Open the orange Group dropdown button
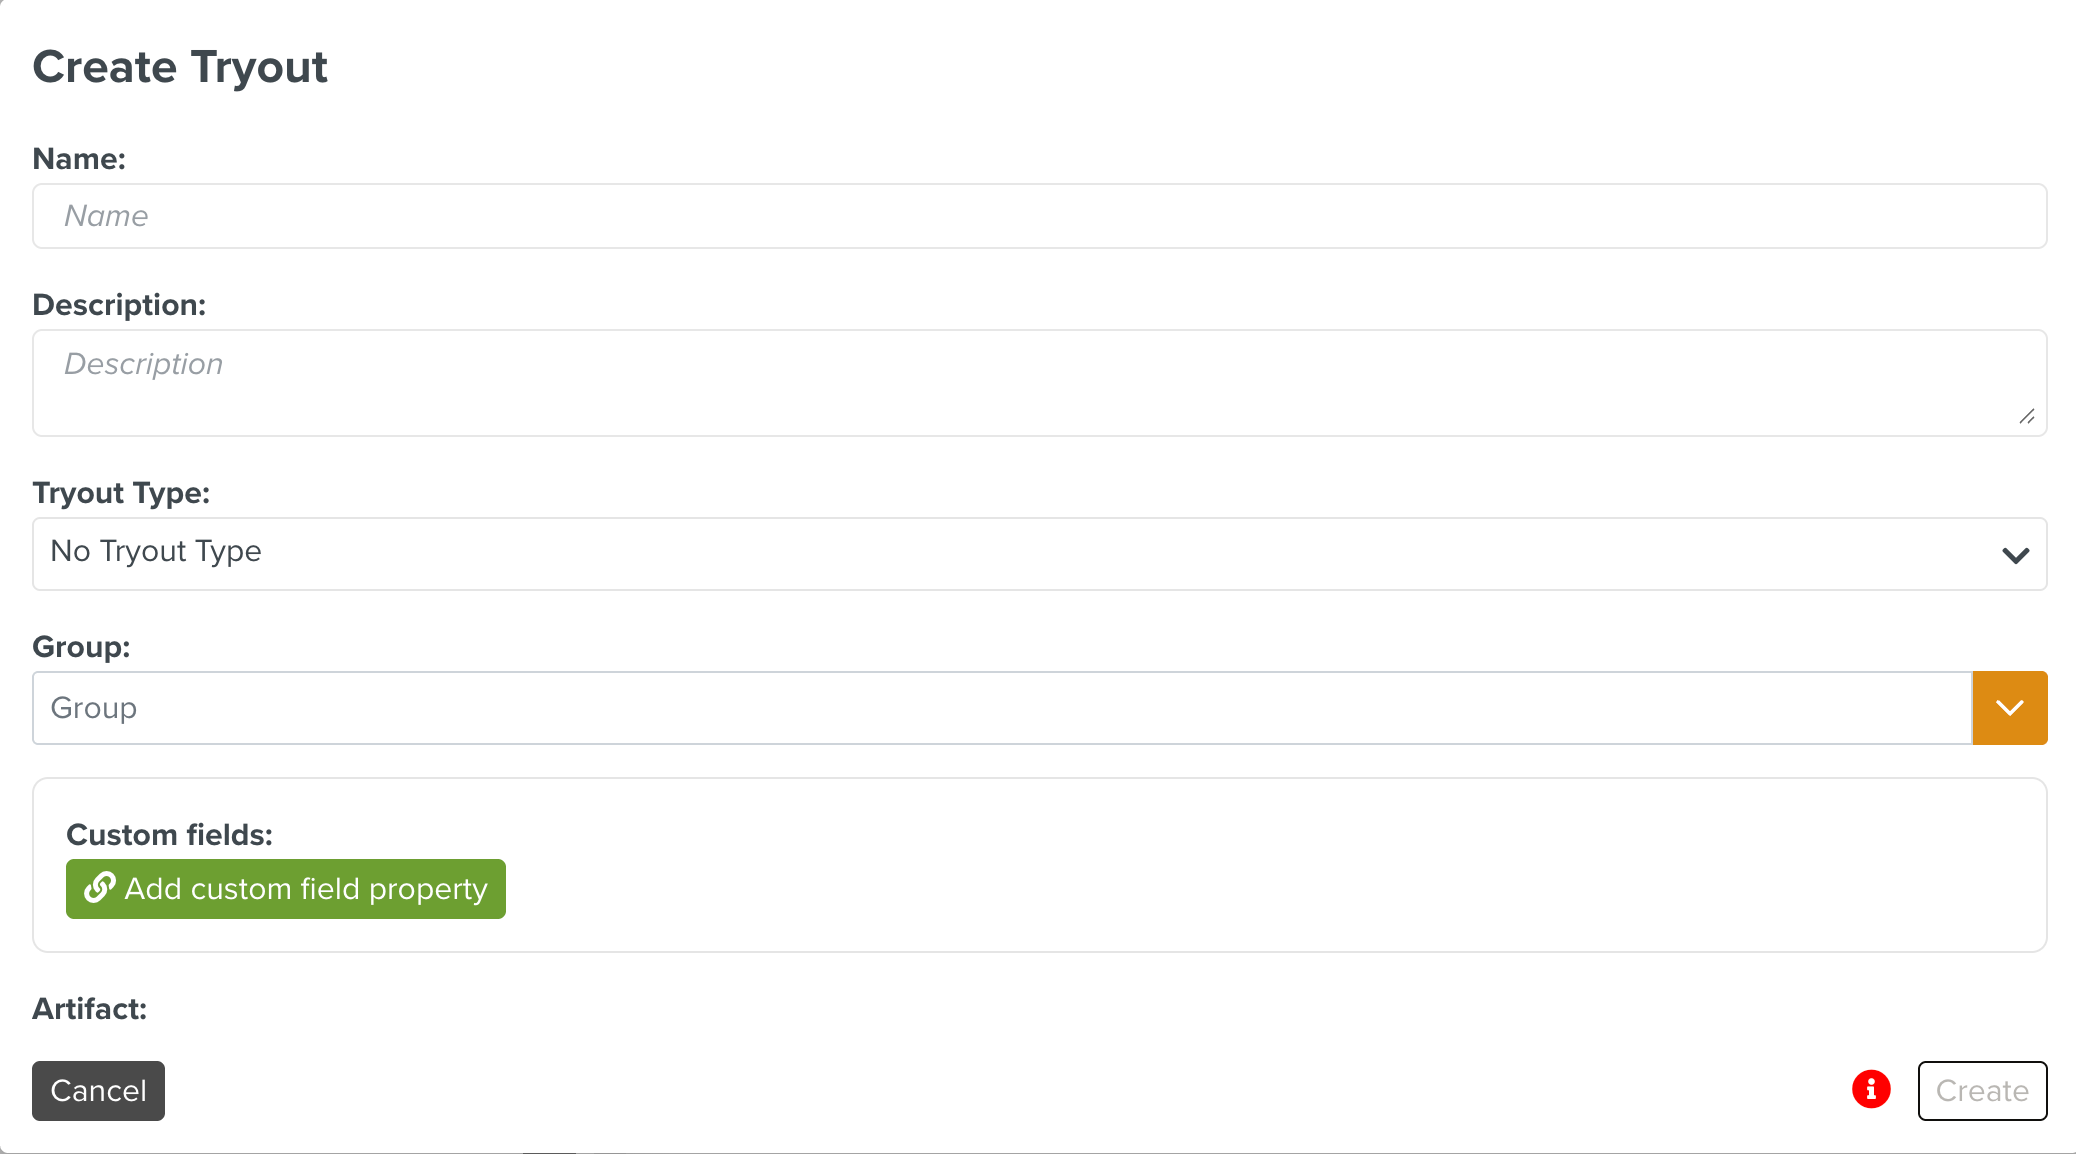Screen dimensions: 2076x1154 pyautogui.click(x=2009, y=708)
